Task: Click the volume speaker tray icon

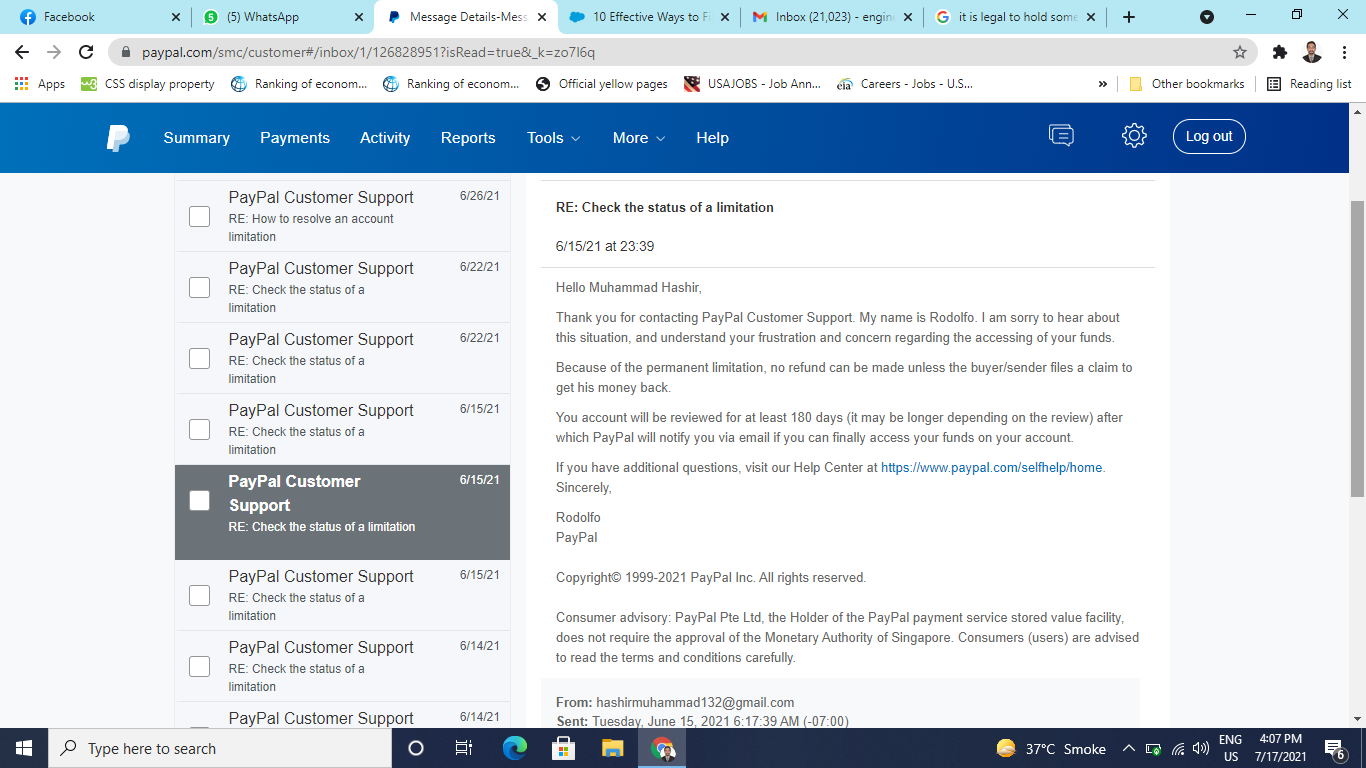Action: [x=1201, y=748]
